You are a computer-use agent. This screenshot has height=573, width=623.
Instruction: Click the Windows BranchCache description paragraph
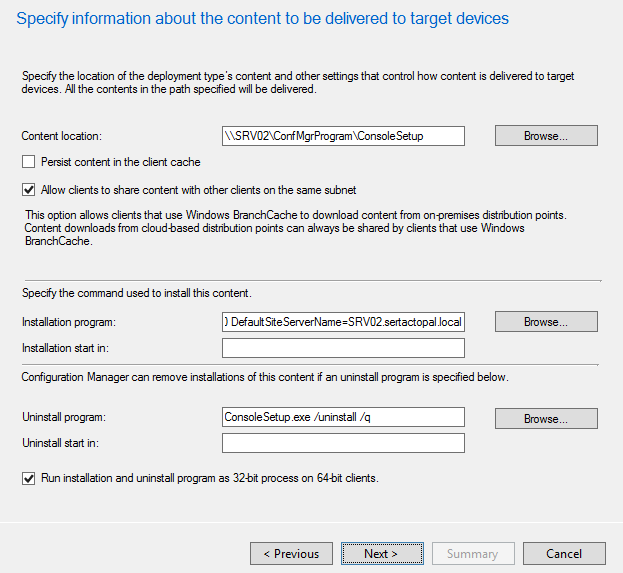[x=290, y=228]
